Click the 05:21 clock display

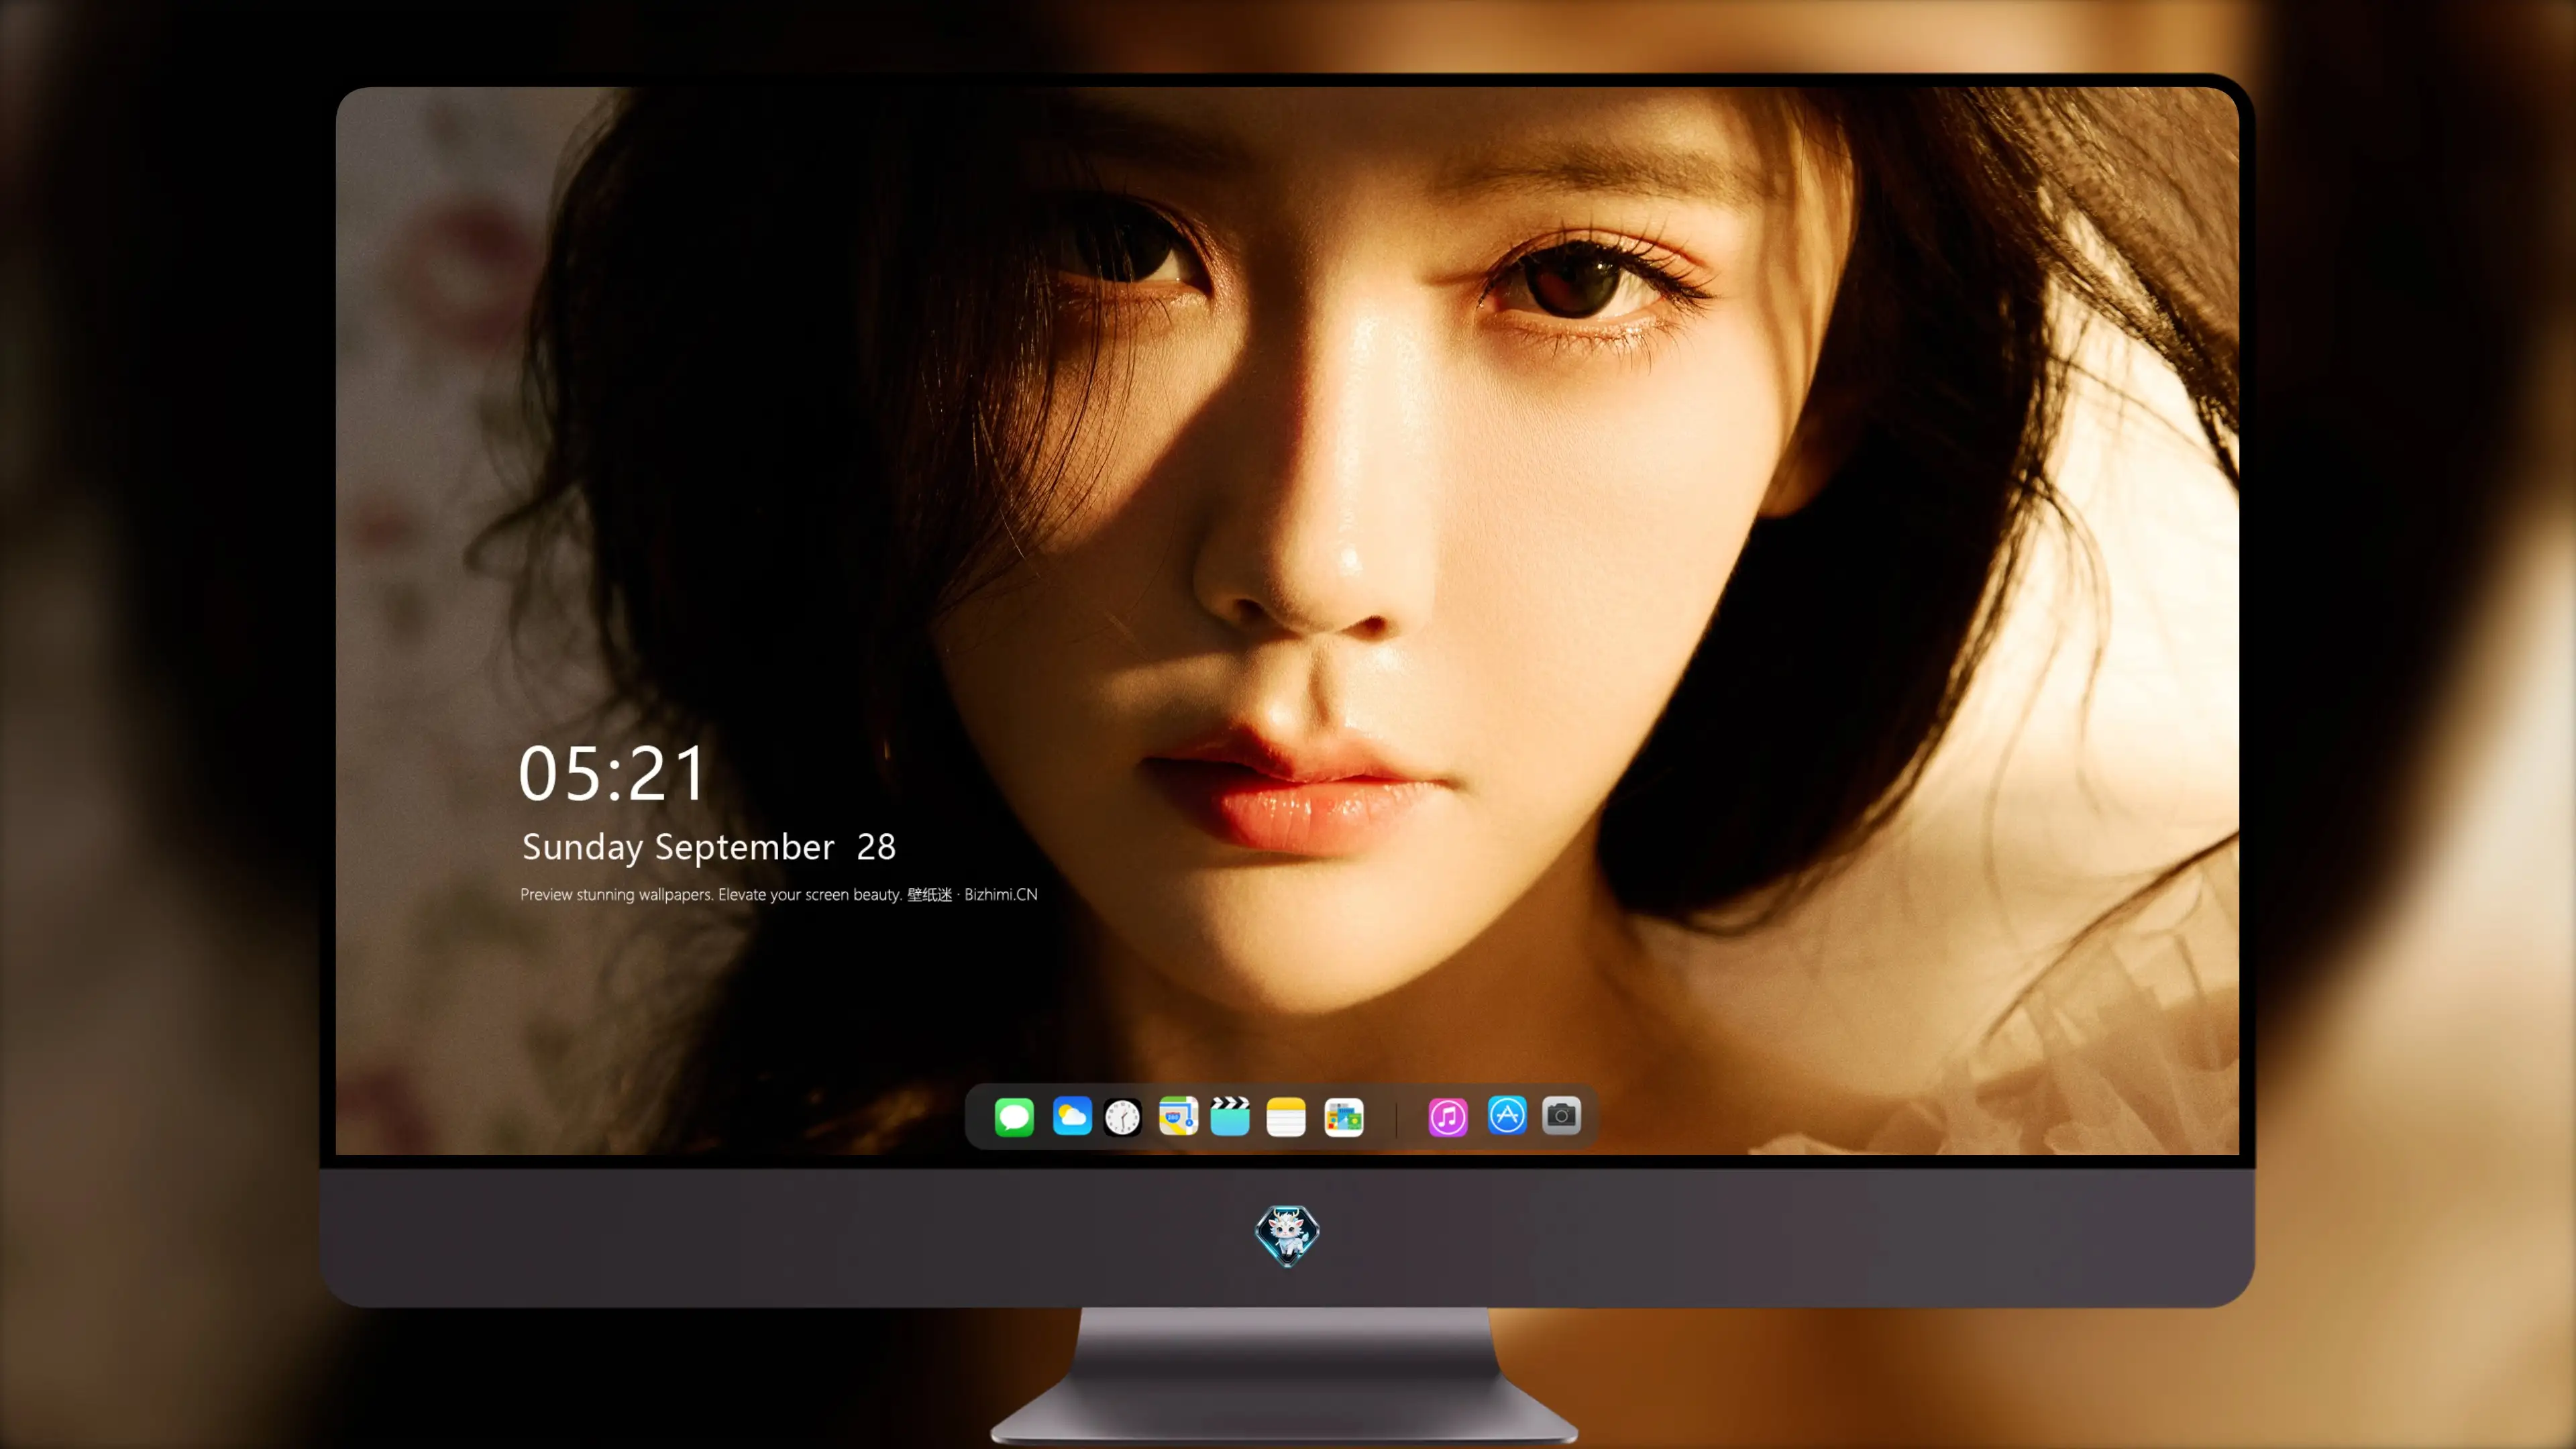(612, 774)
